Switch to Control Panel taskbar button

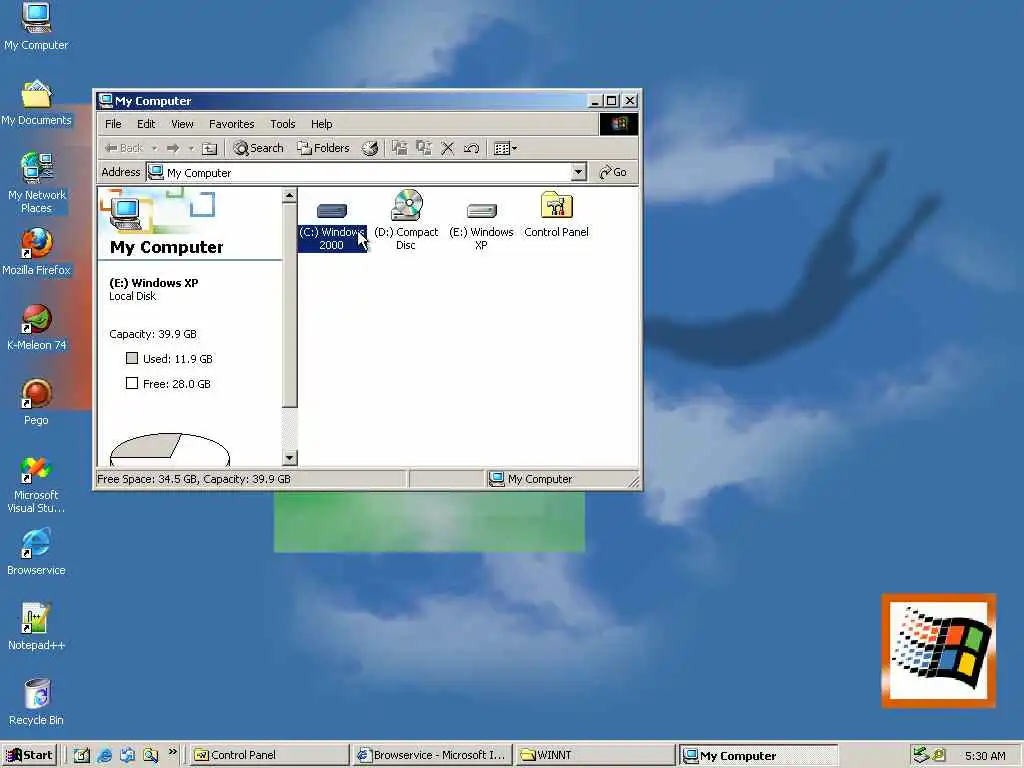[268, 755]
